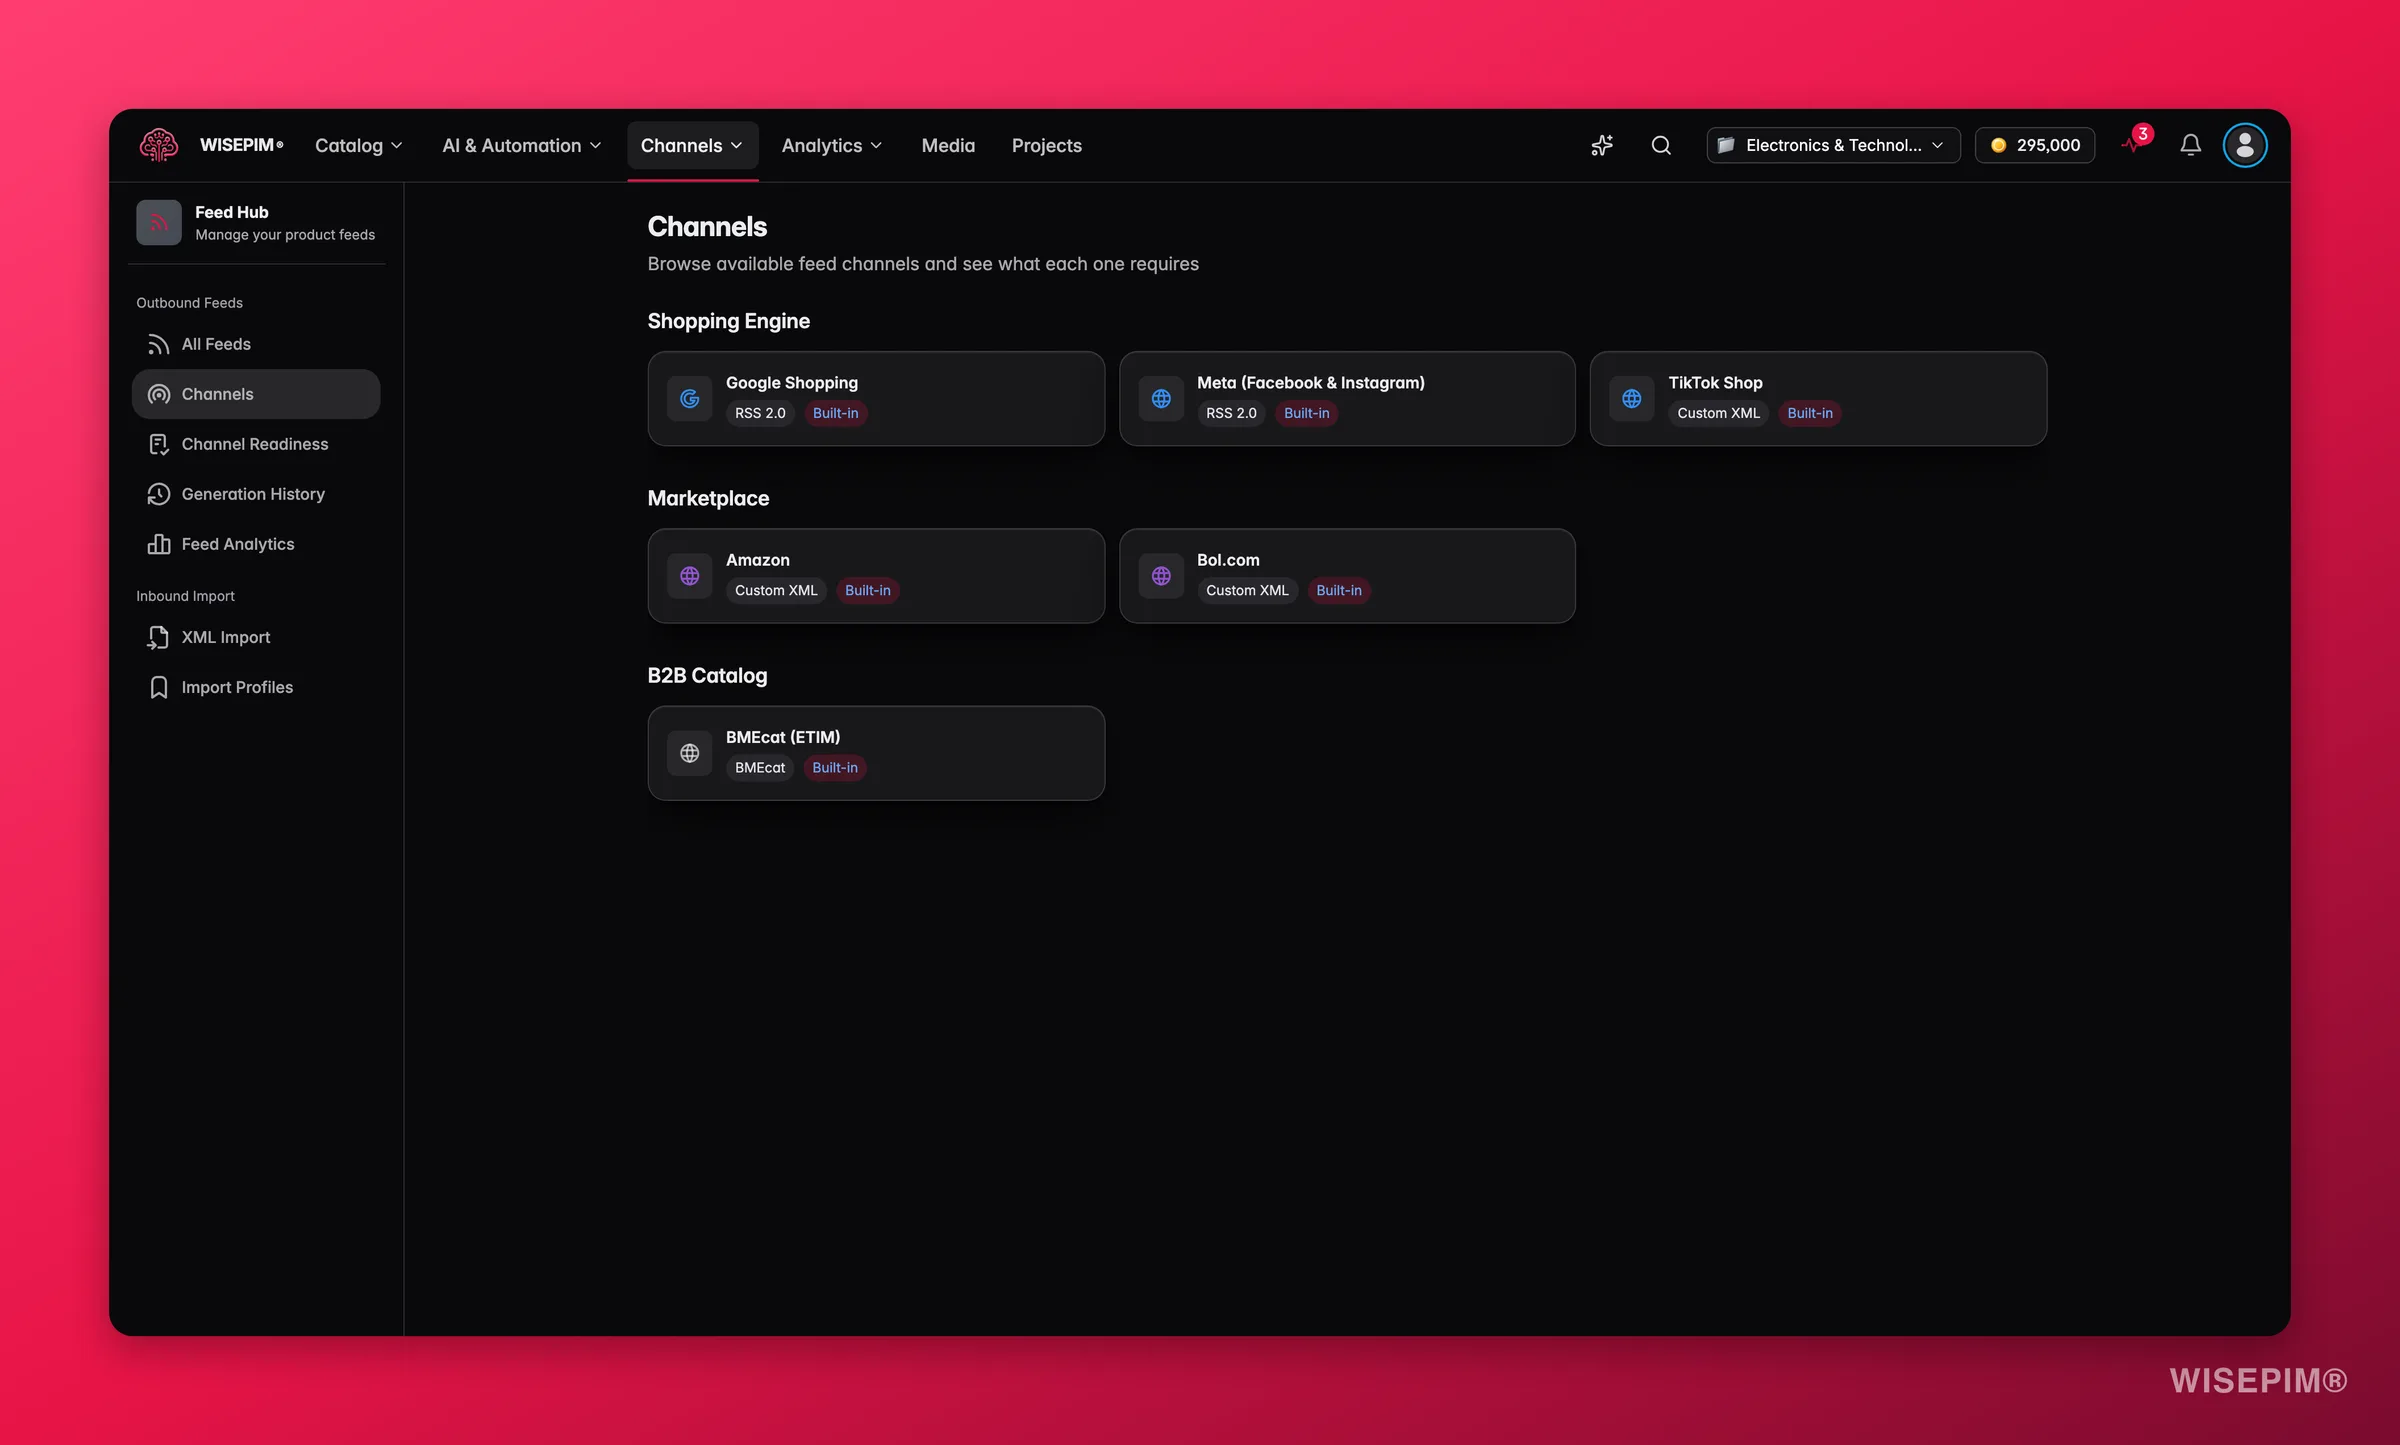Open the Meta (Facebook & Instagram) card
Viewport: 2400px width, 1445px height.
(x=1347, y=398)
